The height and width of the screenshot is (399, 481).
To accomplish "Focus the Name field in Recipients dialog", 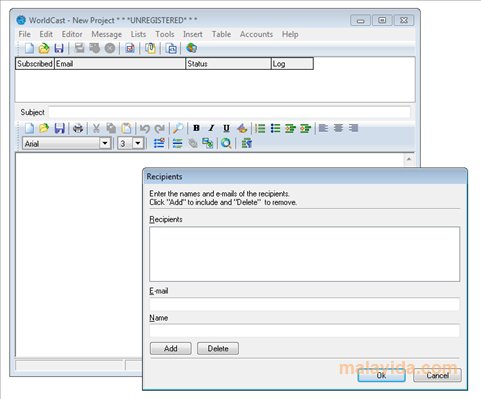I will click(x=305, y=330).
